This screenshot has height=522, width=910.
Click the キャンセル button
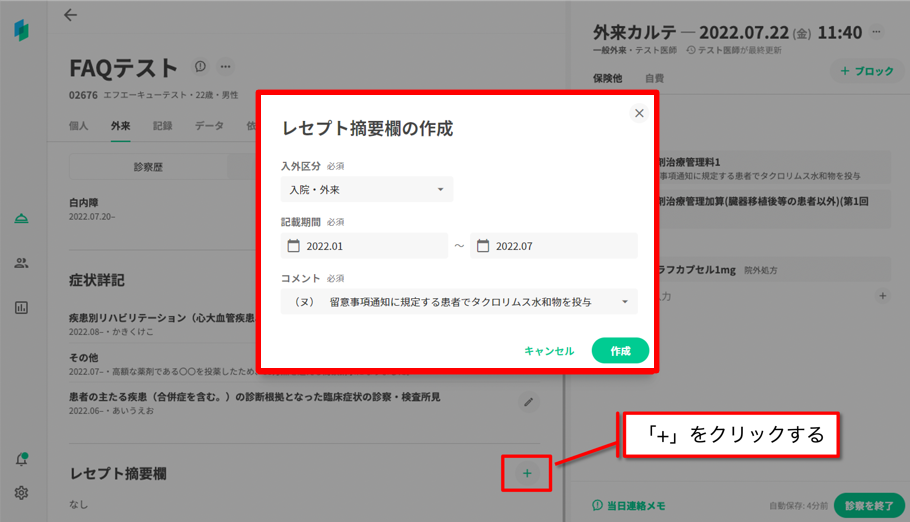(549, 351)
